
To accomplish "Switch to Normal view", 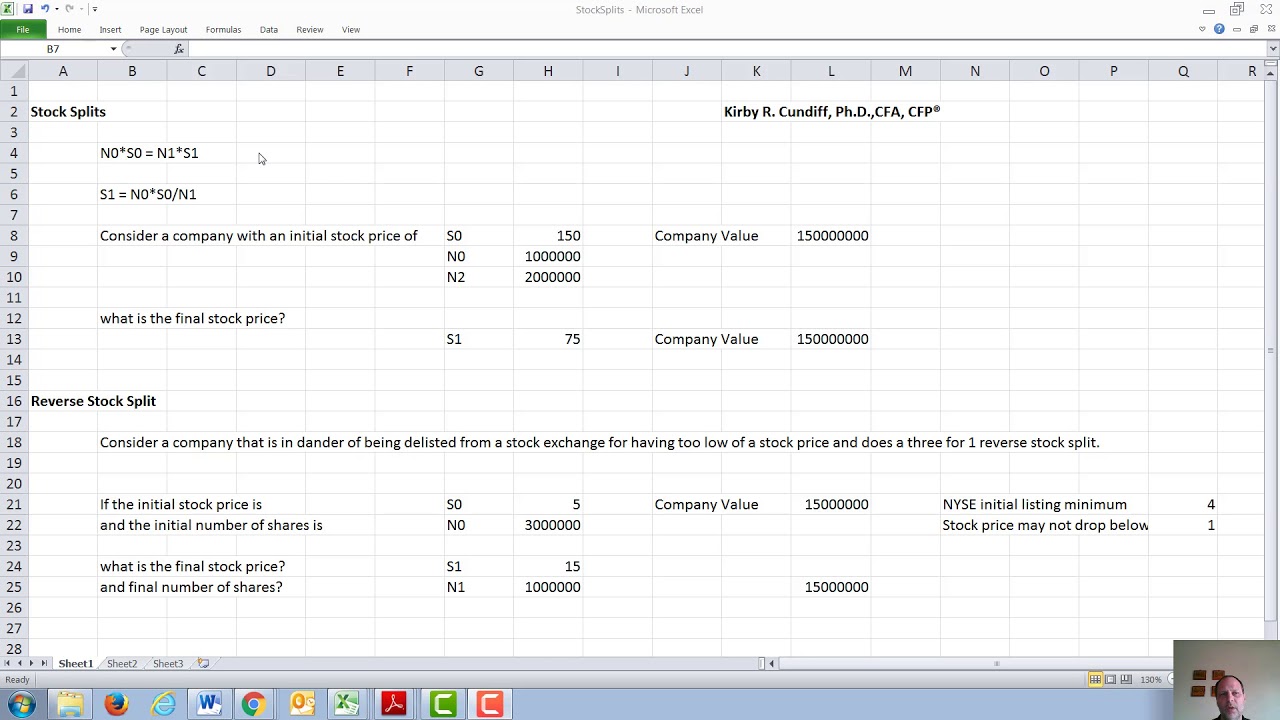I will click(x=1095, y=680).
